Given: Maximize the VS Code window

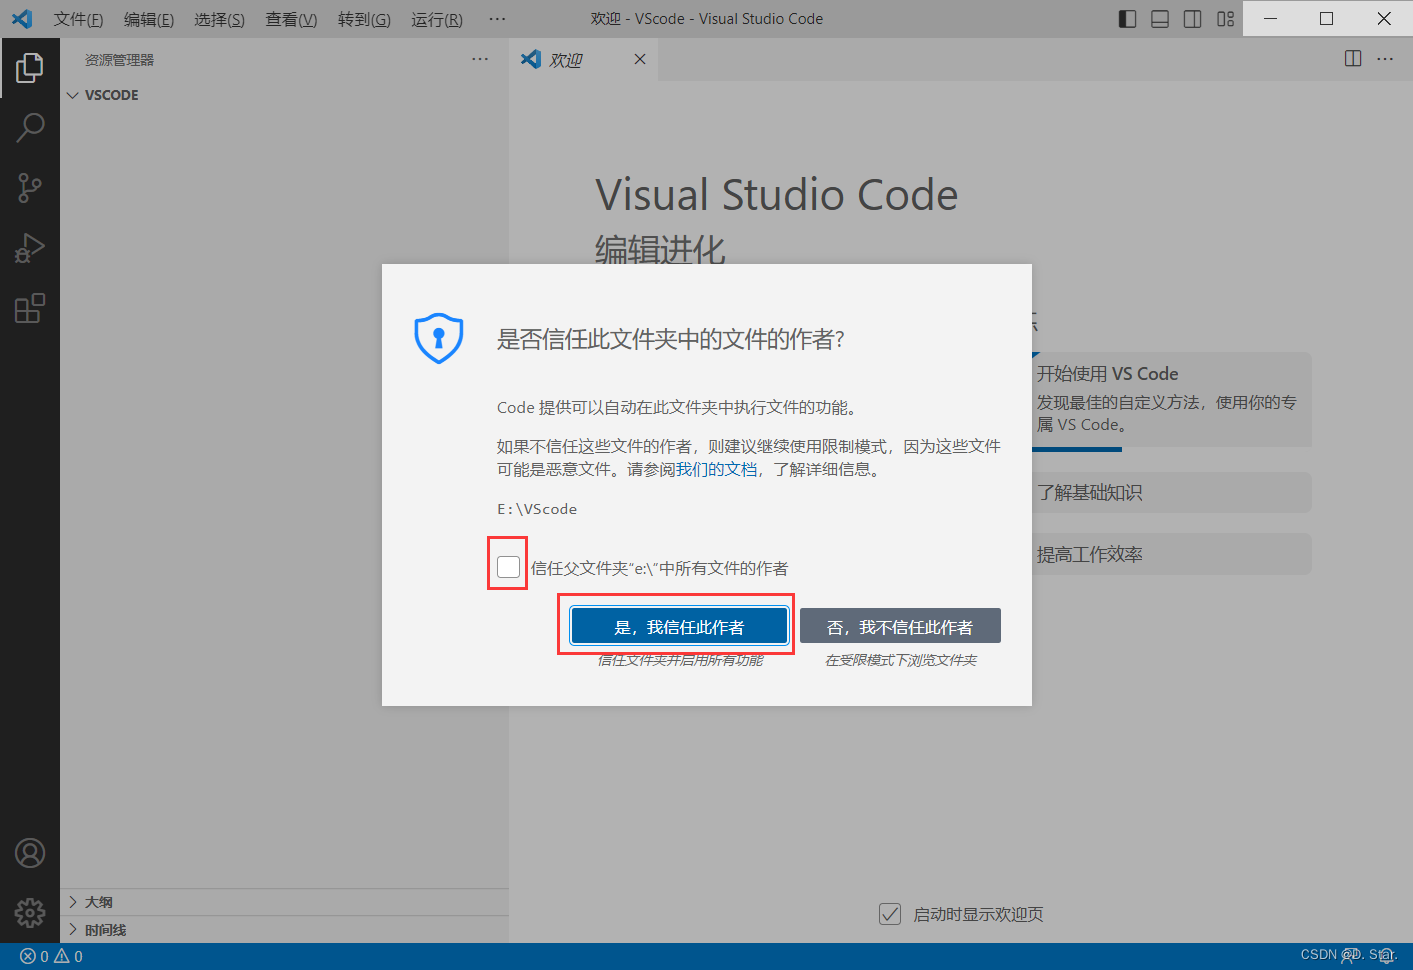Looking at the screenshot, I should click(1327, 18).
